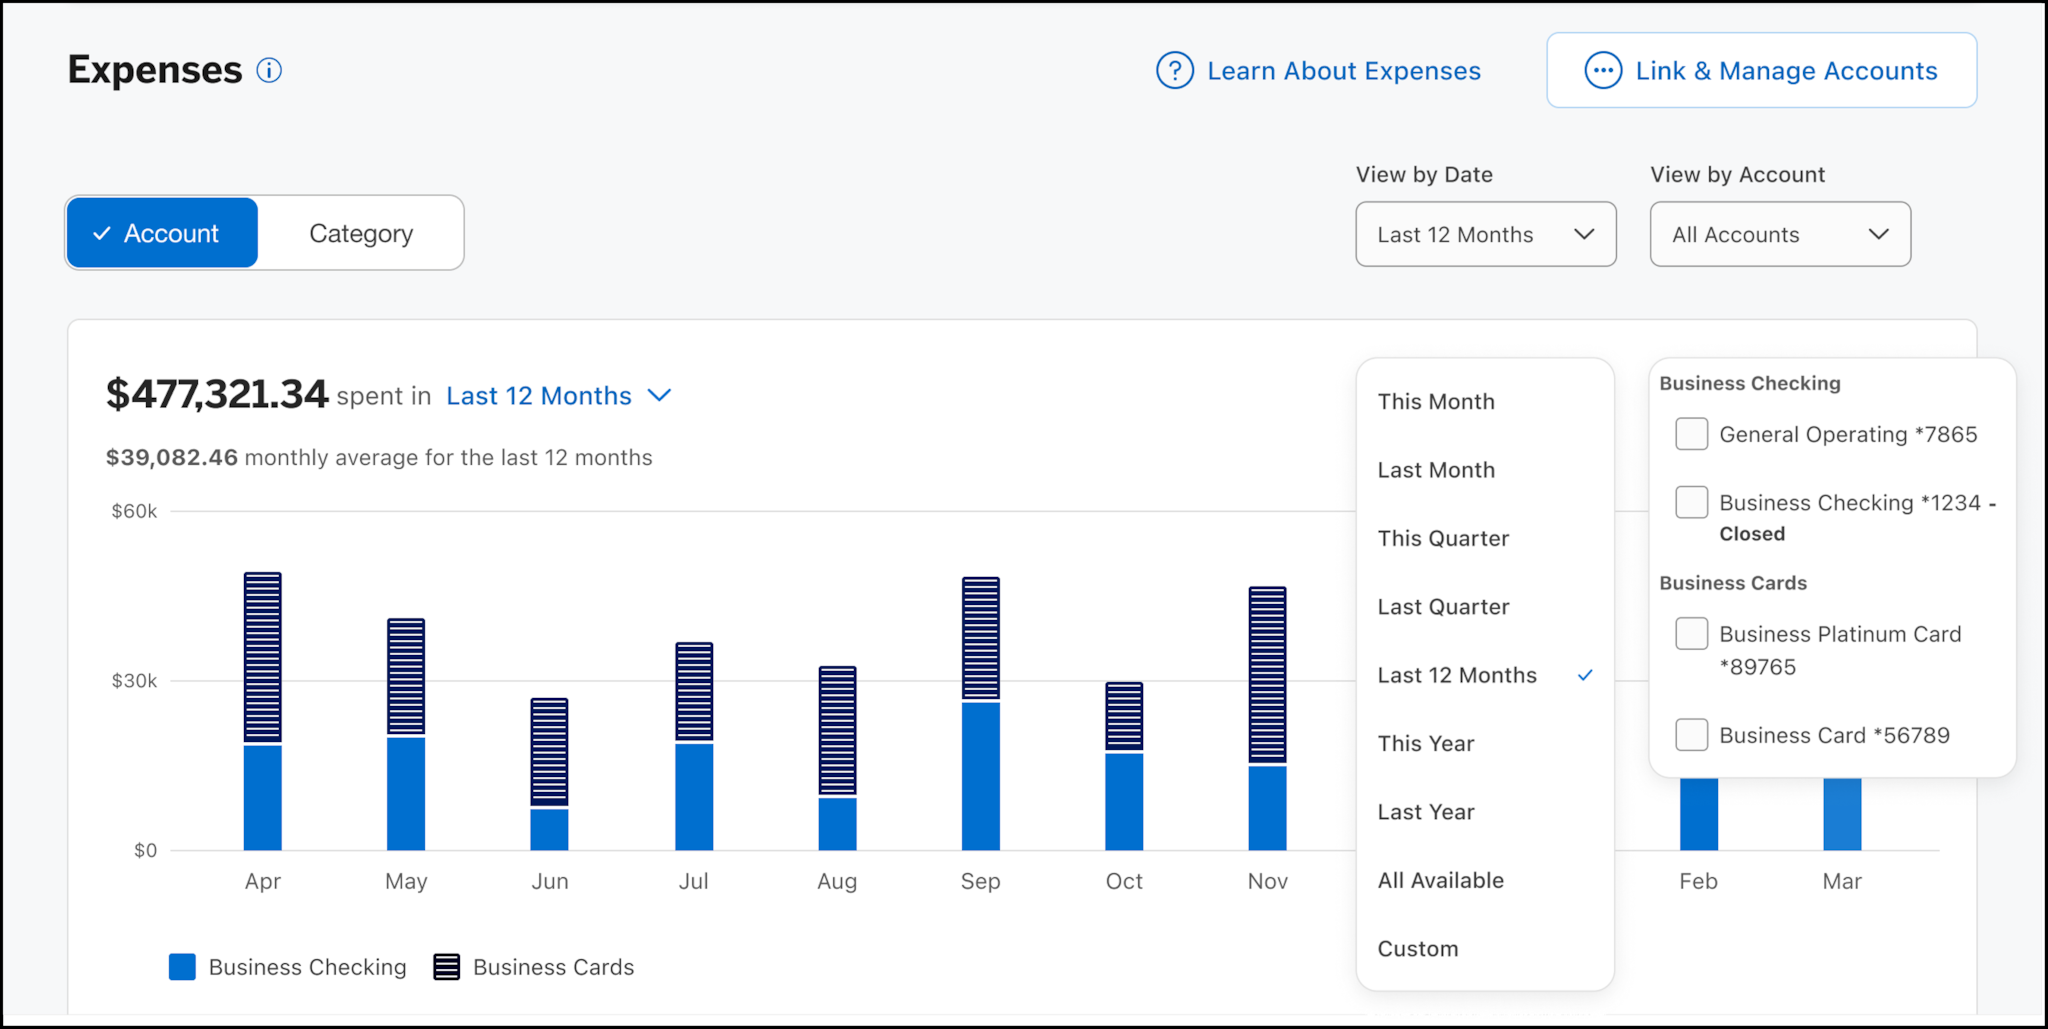Click the Learn About Expenses link
Screen dimensions: 2048x1029
[1343, 70]
